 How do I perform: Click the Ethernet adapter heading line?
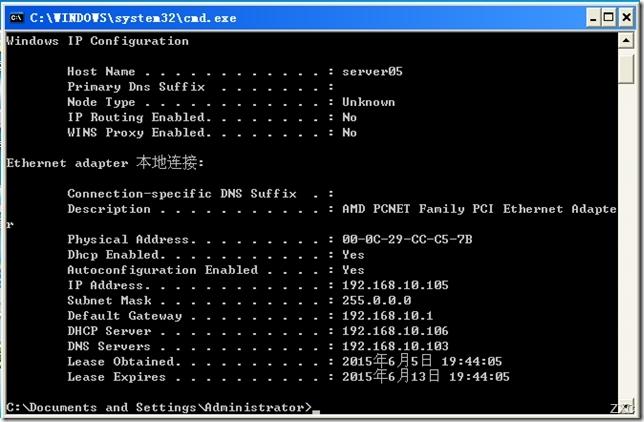105,163
